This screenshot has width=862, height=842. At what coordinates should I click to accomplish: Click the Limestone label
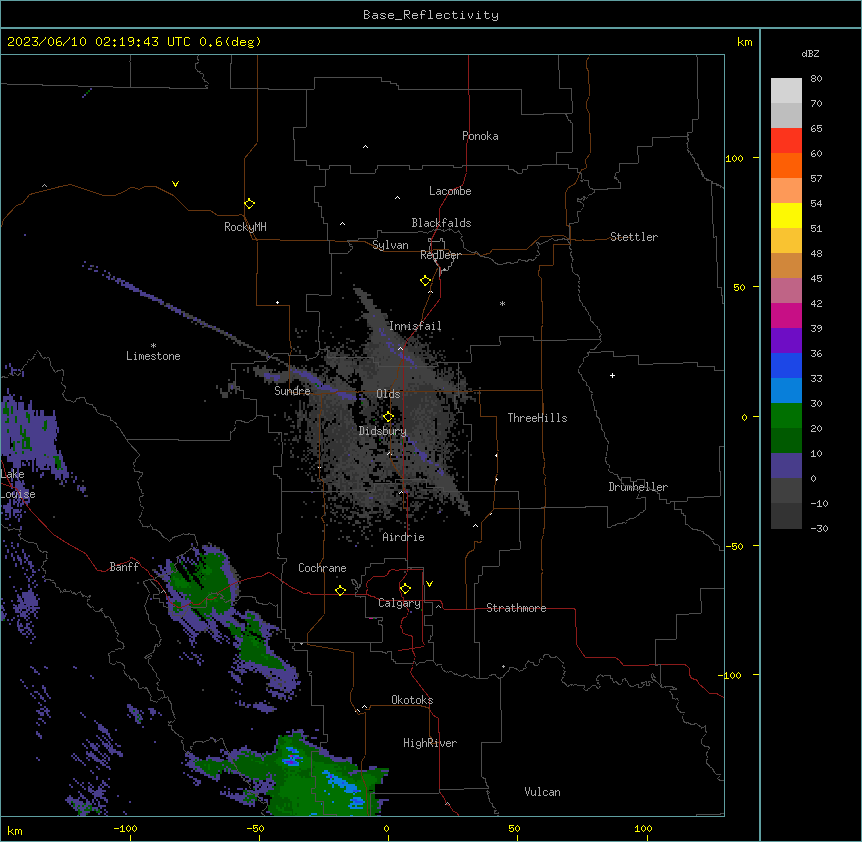153,356
